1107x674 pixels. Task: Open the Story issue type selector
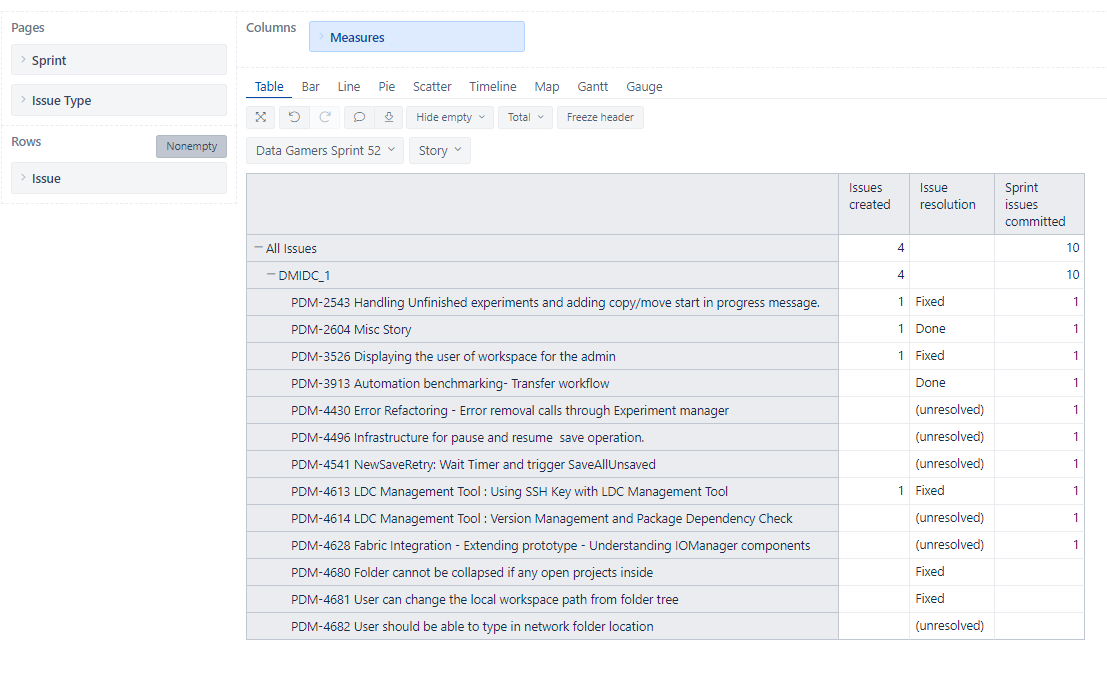439,150
